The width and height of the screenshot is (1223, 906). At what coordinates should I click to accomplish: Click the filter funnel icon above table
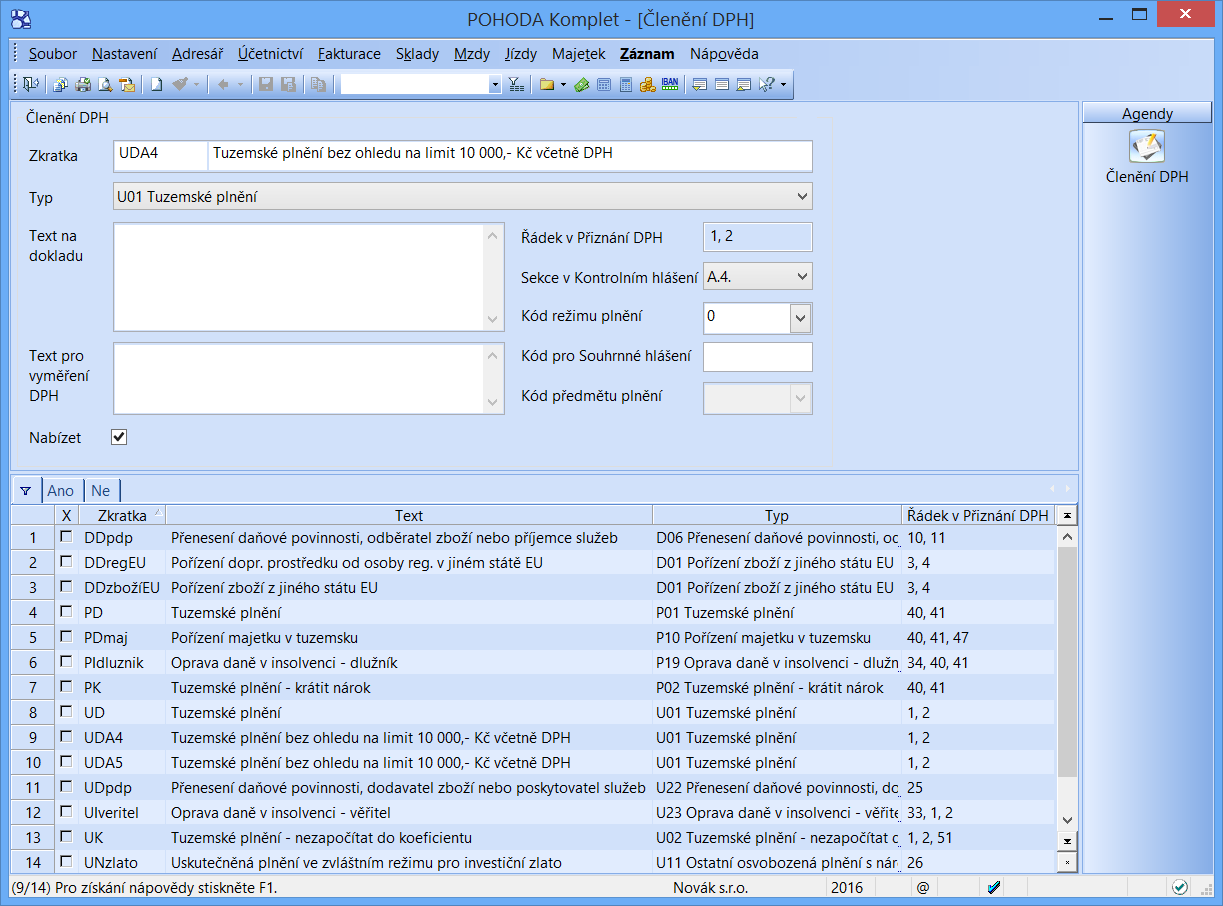(26, 491)
